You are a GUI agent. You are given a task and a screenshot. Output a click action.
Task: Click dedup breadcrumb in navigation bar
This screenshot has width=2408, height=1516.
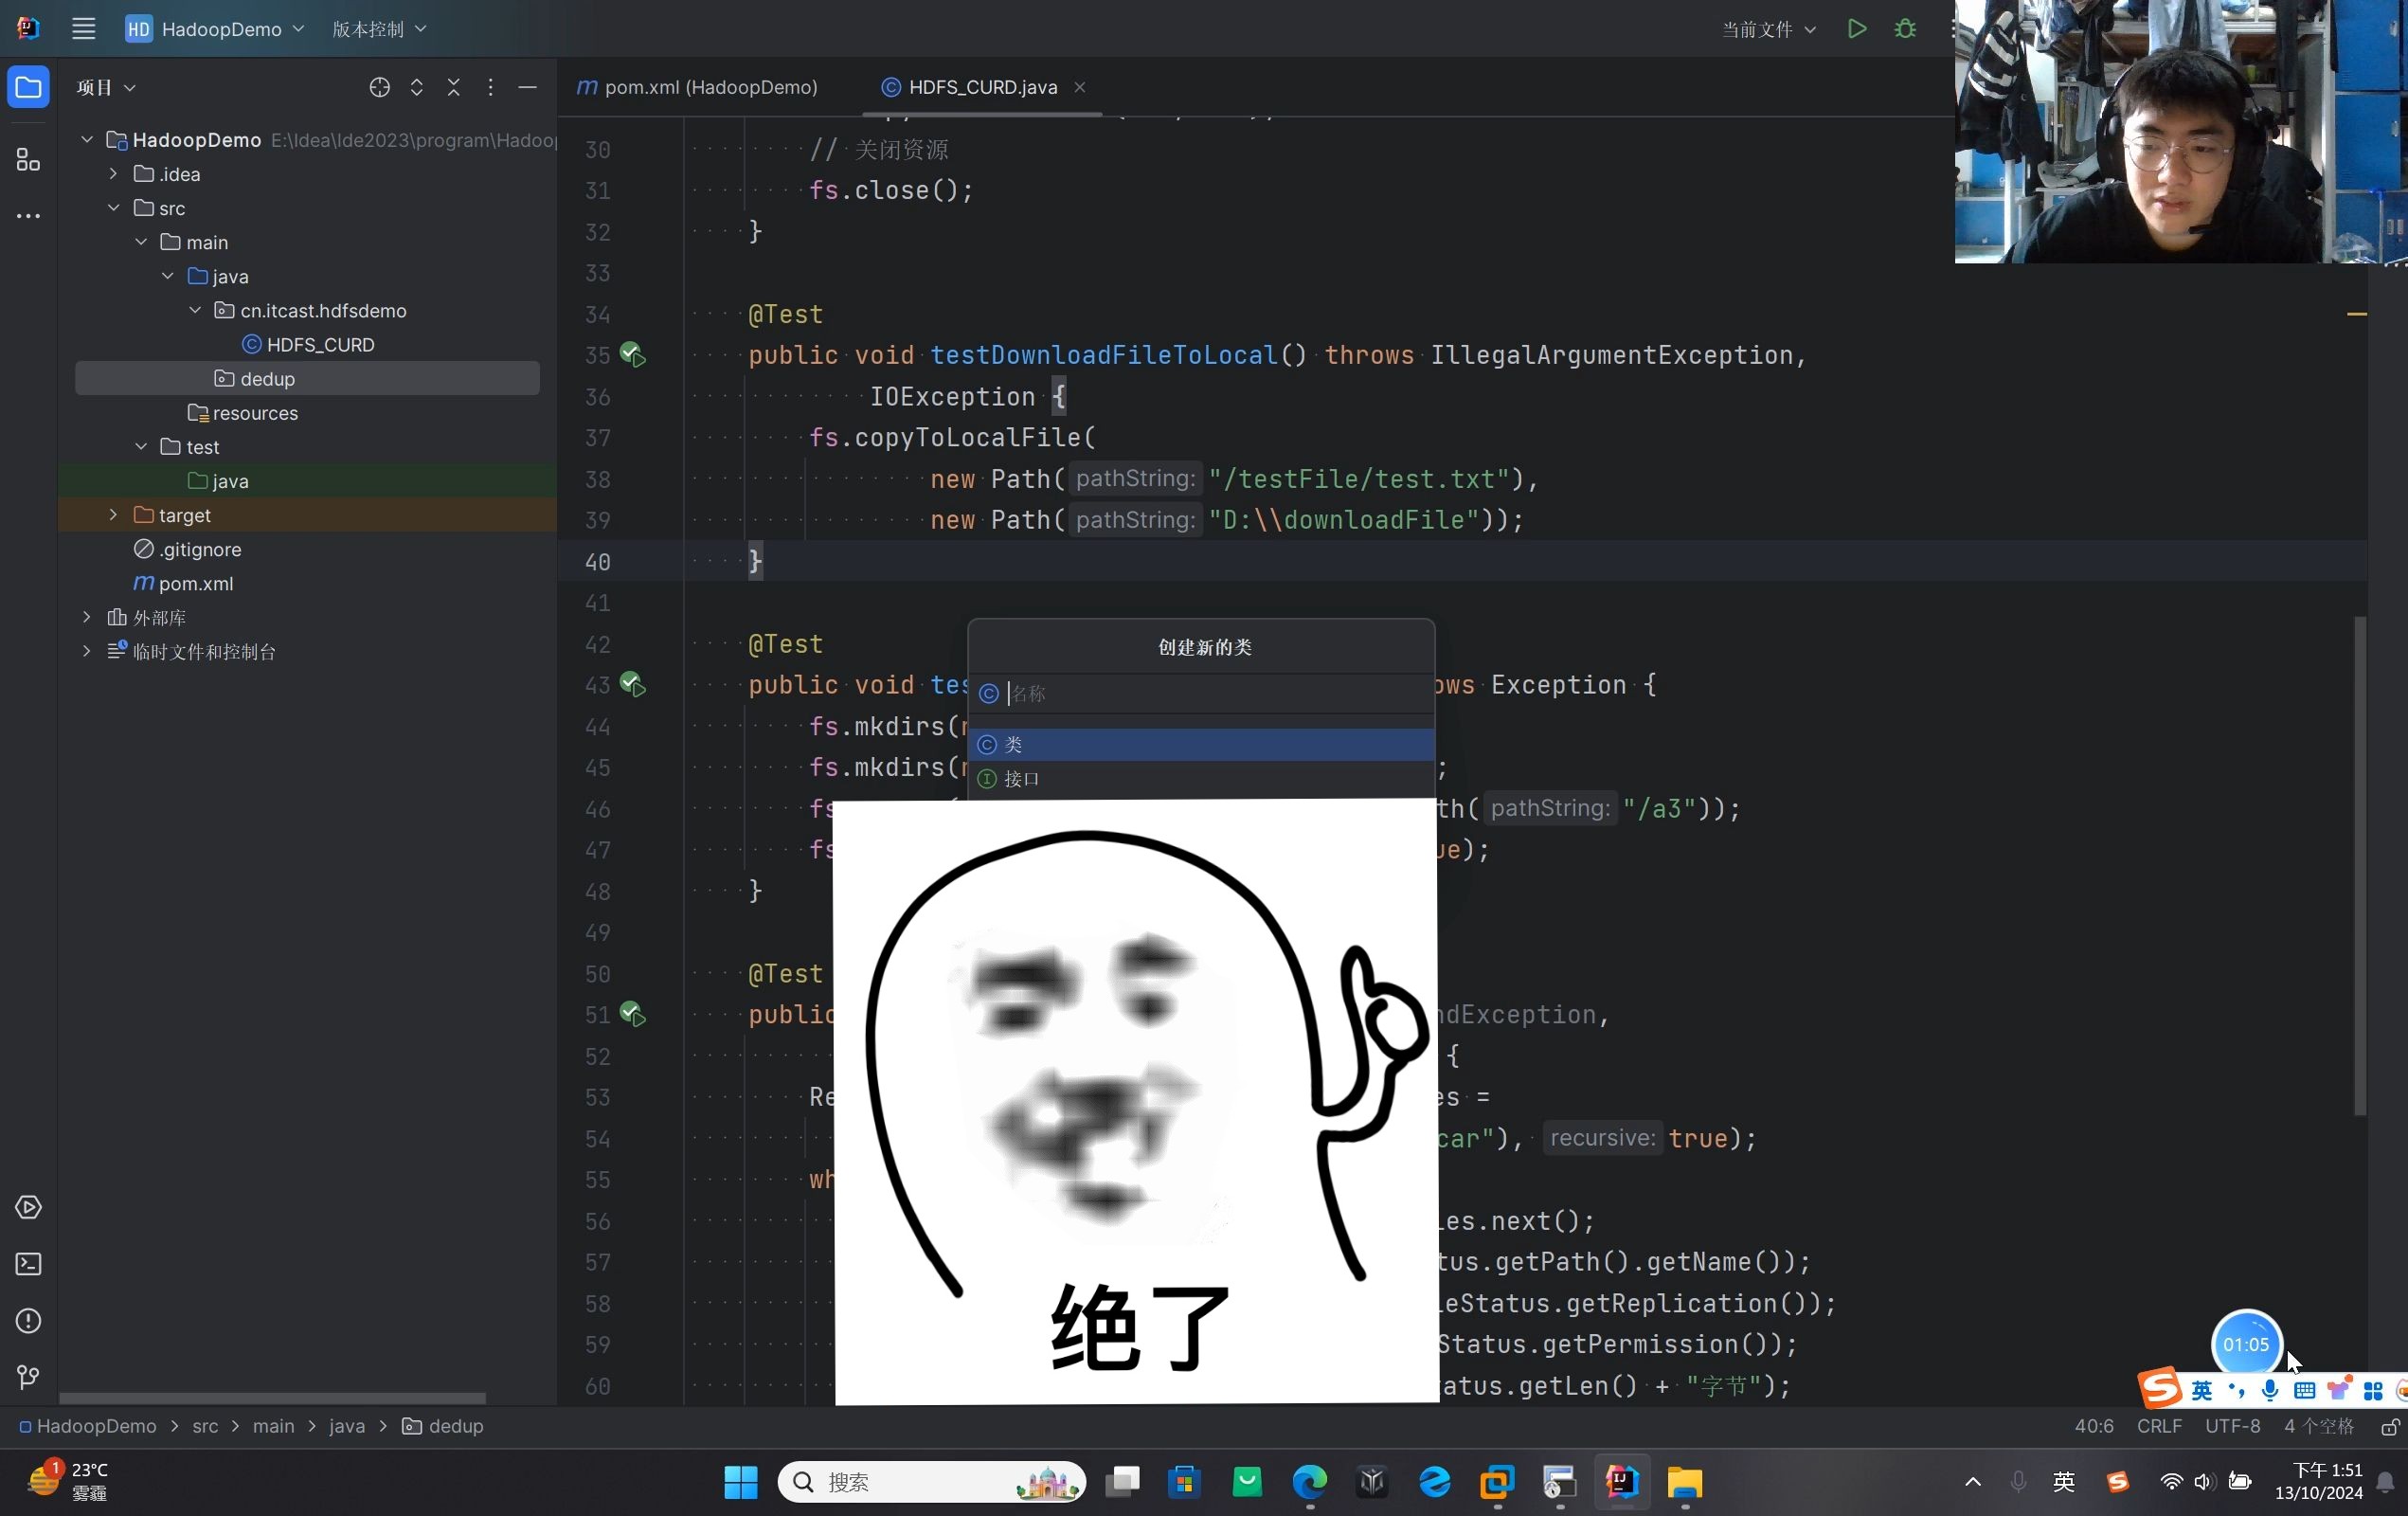(x=443, y=1426)
